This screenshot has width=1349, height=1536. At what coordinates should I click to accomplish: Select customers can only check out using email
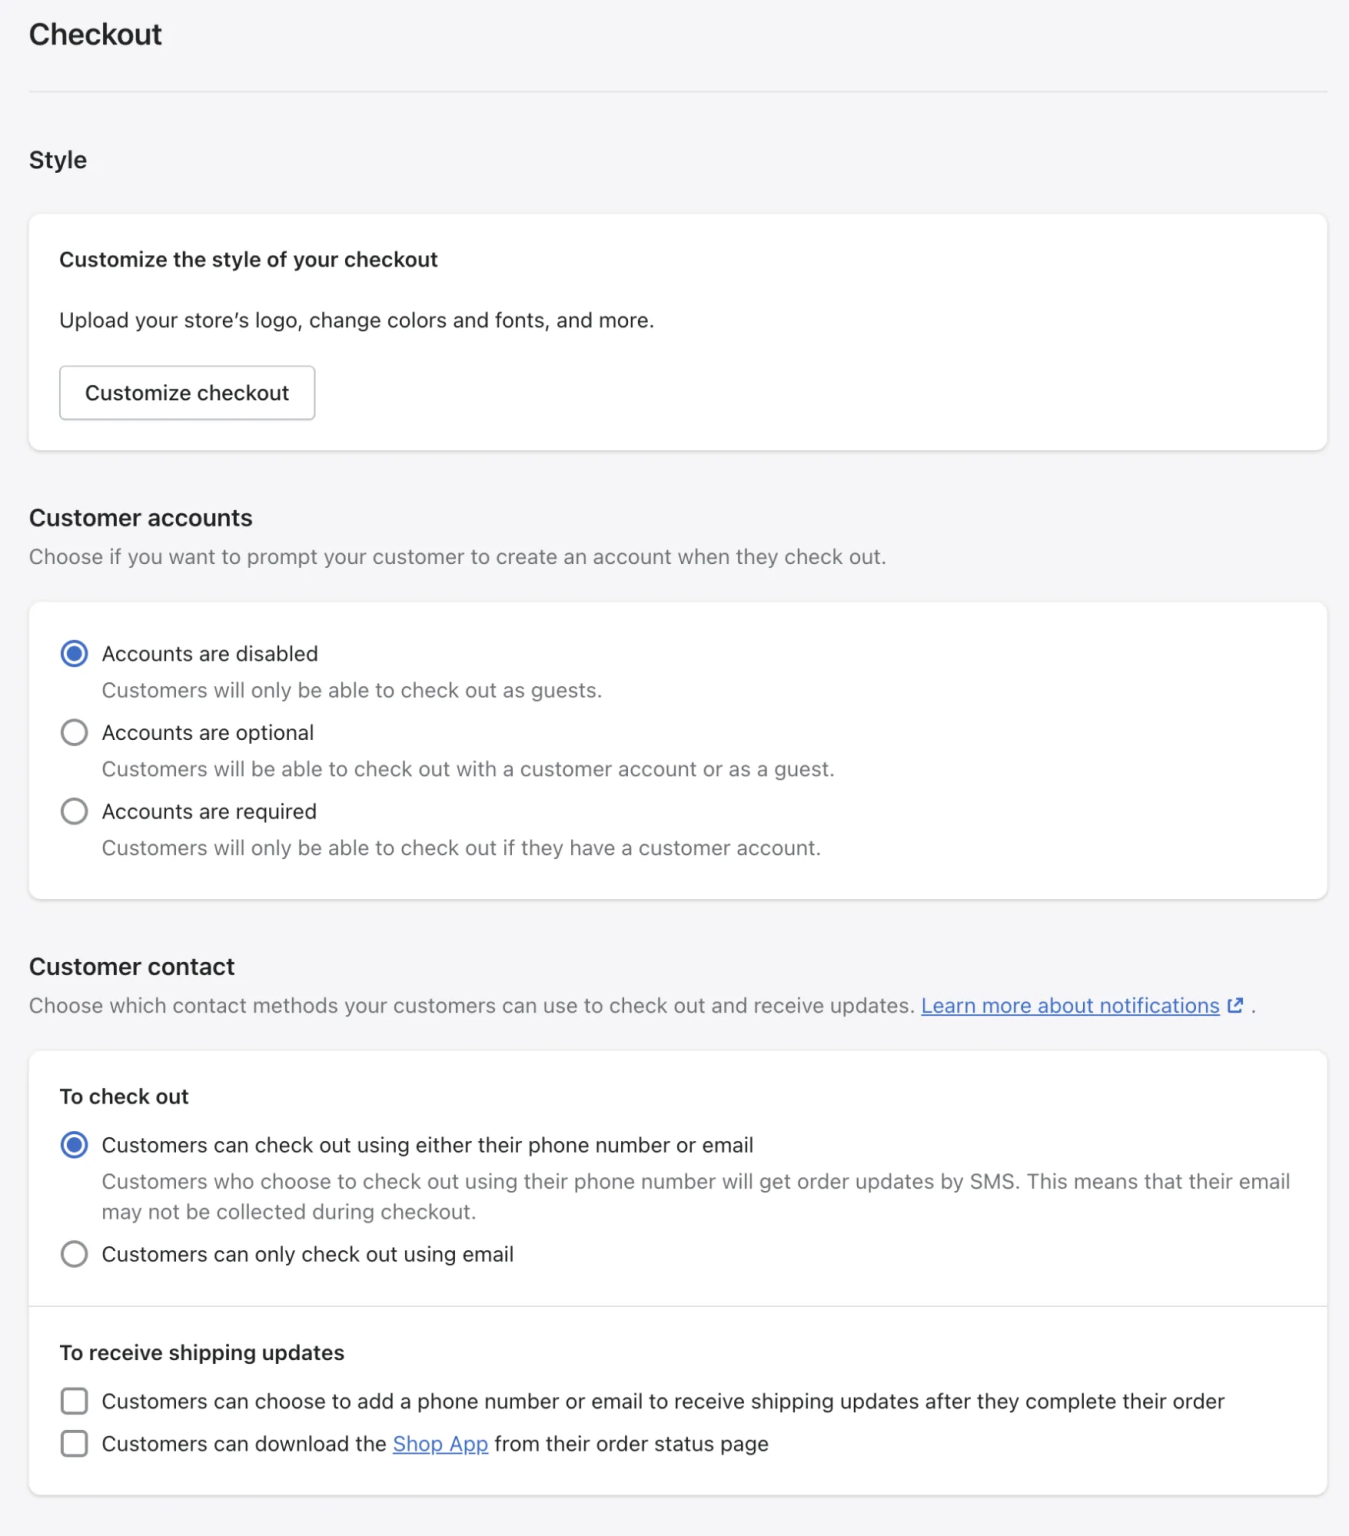74,1254
